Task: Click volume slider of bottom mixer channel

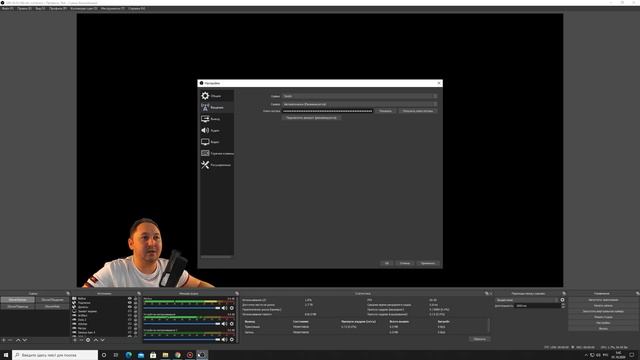Action: [x=182, y=339]
